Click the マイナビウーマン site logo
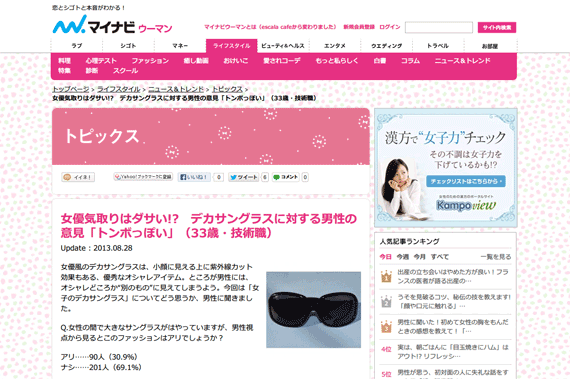The height and width of the screenshot is (379, 570). coord(112,24)
